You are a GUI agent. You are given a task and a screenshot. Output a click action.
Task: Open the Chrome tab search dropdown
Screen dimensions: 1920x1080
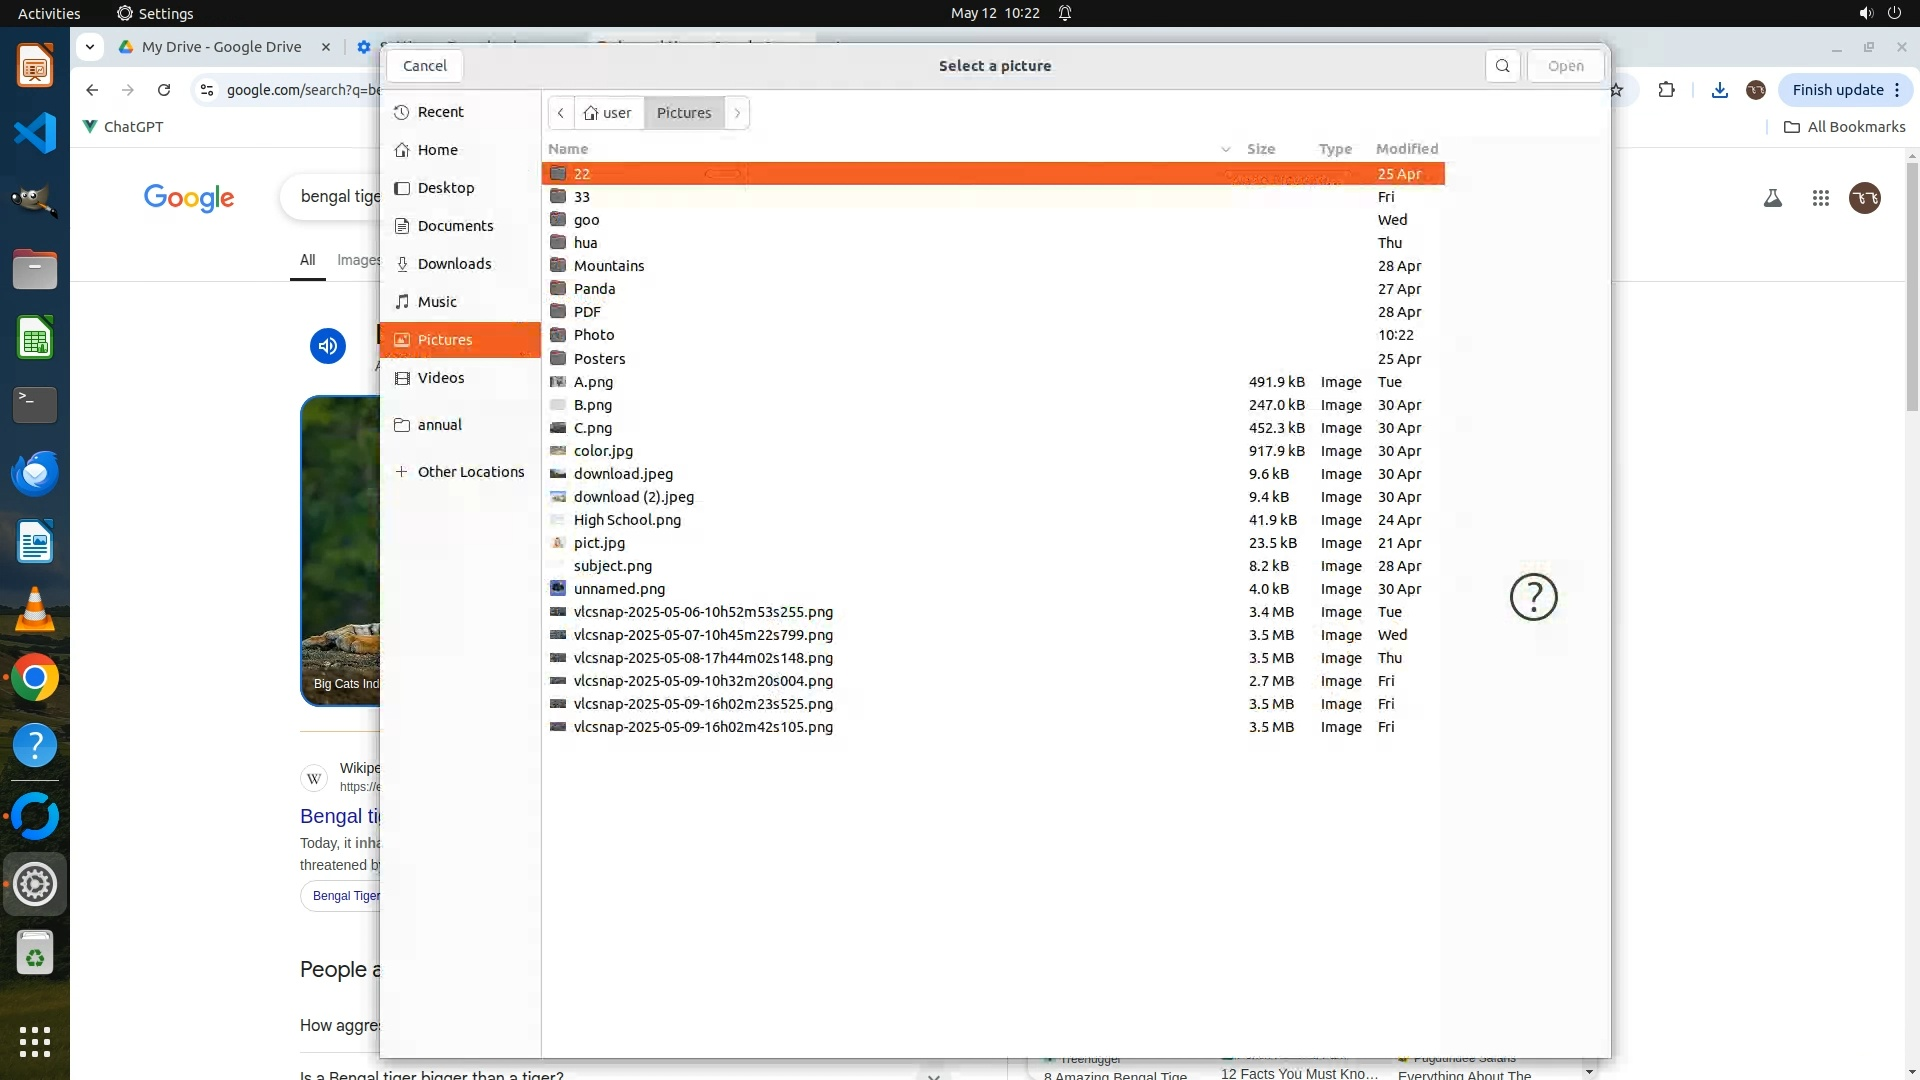(x=90, y=47)
